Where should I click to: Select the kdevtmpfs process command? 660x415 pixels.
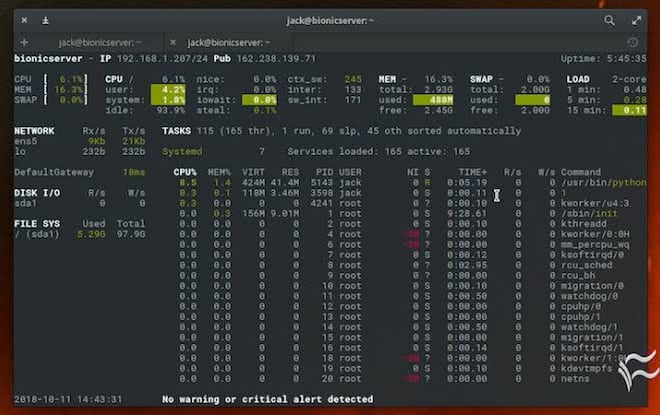(x=586, y=368)
